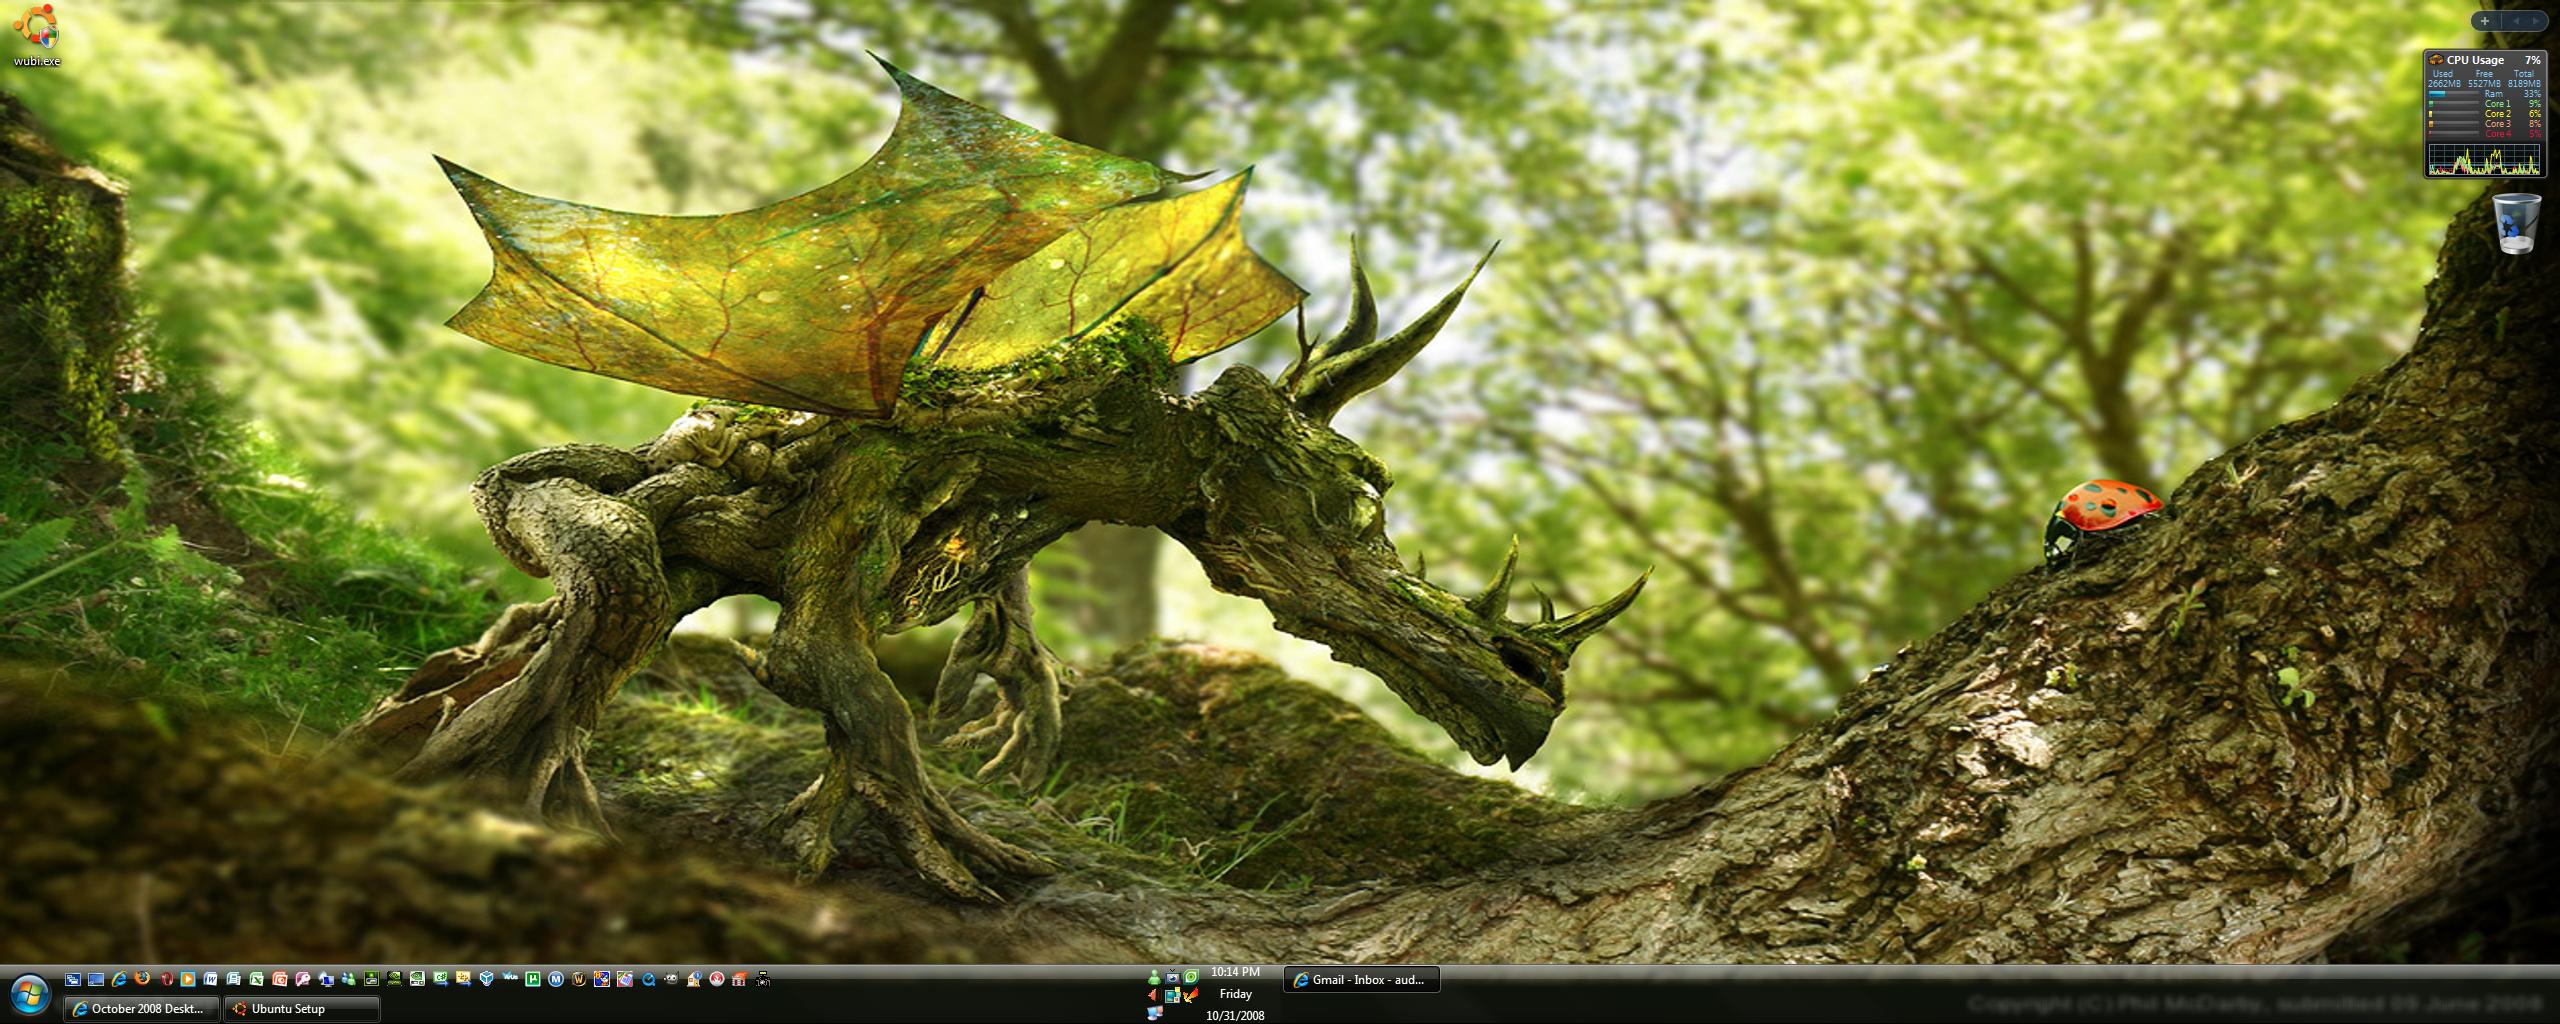Click the green Messenger buddy tray icon
This screenshot has width=2560, height=1024.
pos(1155,977)
